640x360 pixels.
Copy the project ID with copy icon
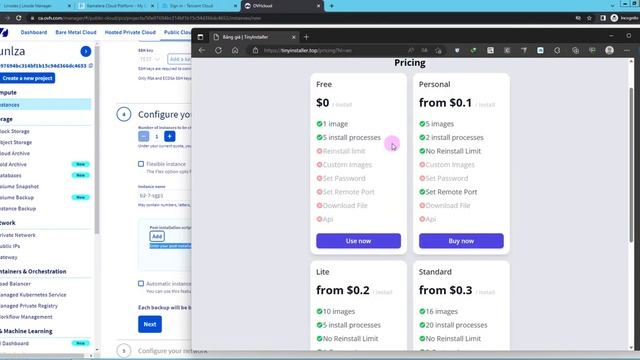click(x=91, y=65)
